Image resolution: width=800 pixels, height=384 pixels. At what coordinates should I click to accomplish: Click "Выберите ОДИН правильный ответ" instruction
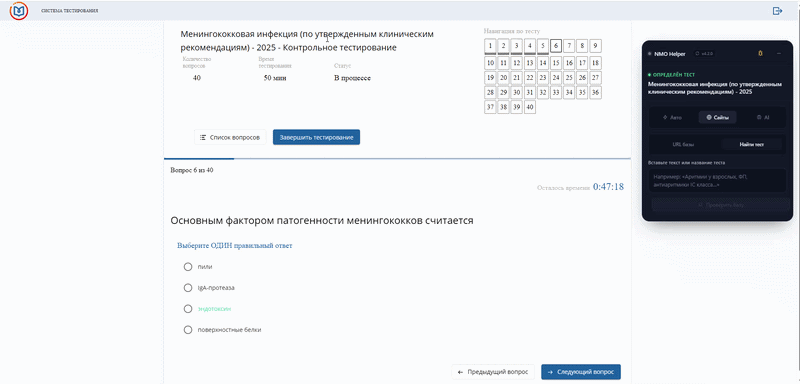(235, 246)
